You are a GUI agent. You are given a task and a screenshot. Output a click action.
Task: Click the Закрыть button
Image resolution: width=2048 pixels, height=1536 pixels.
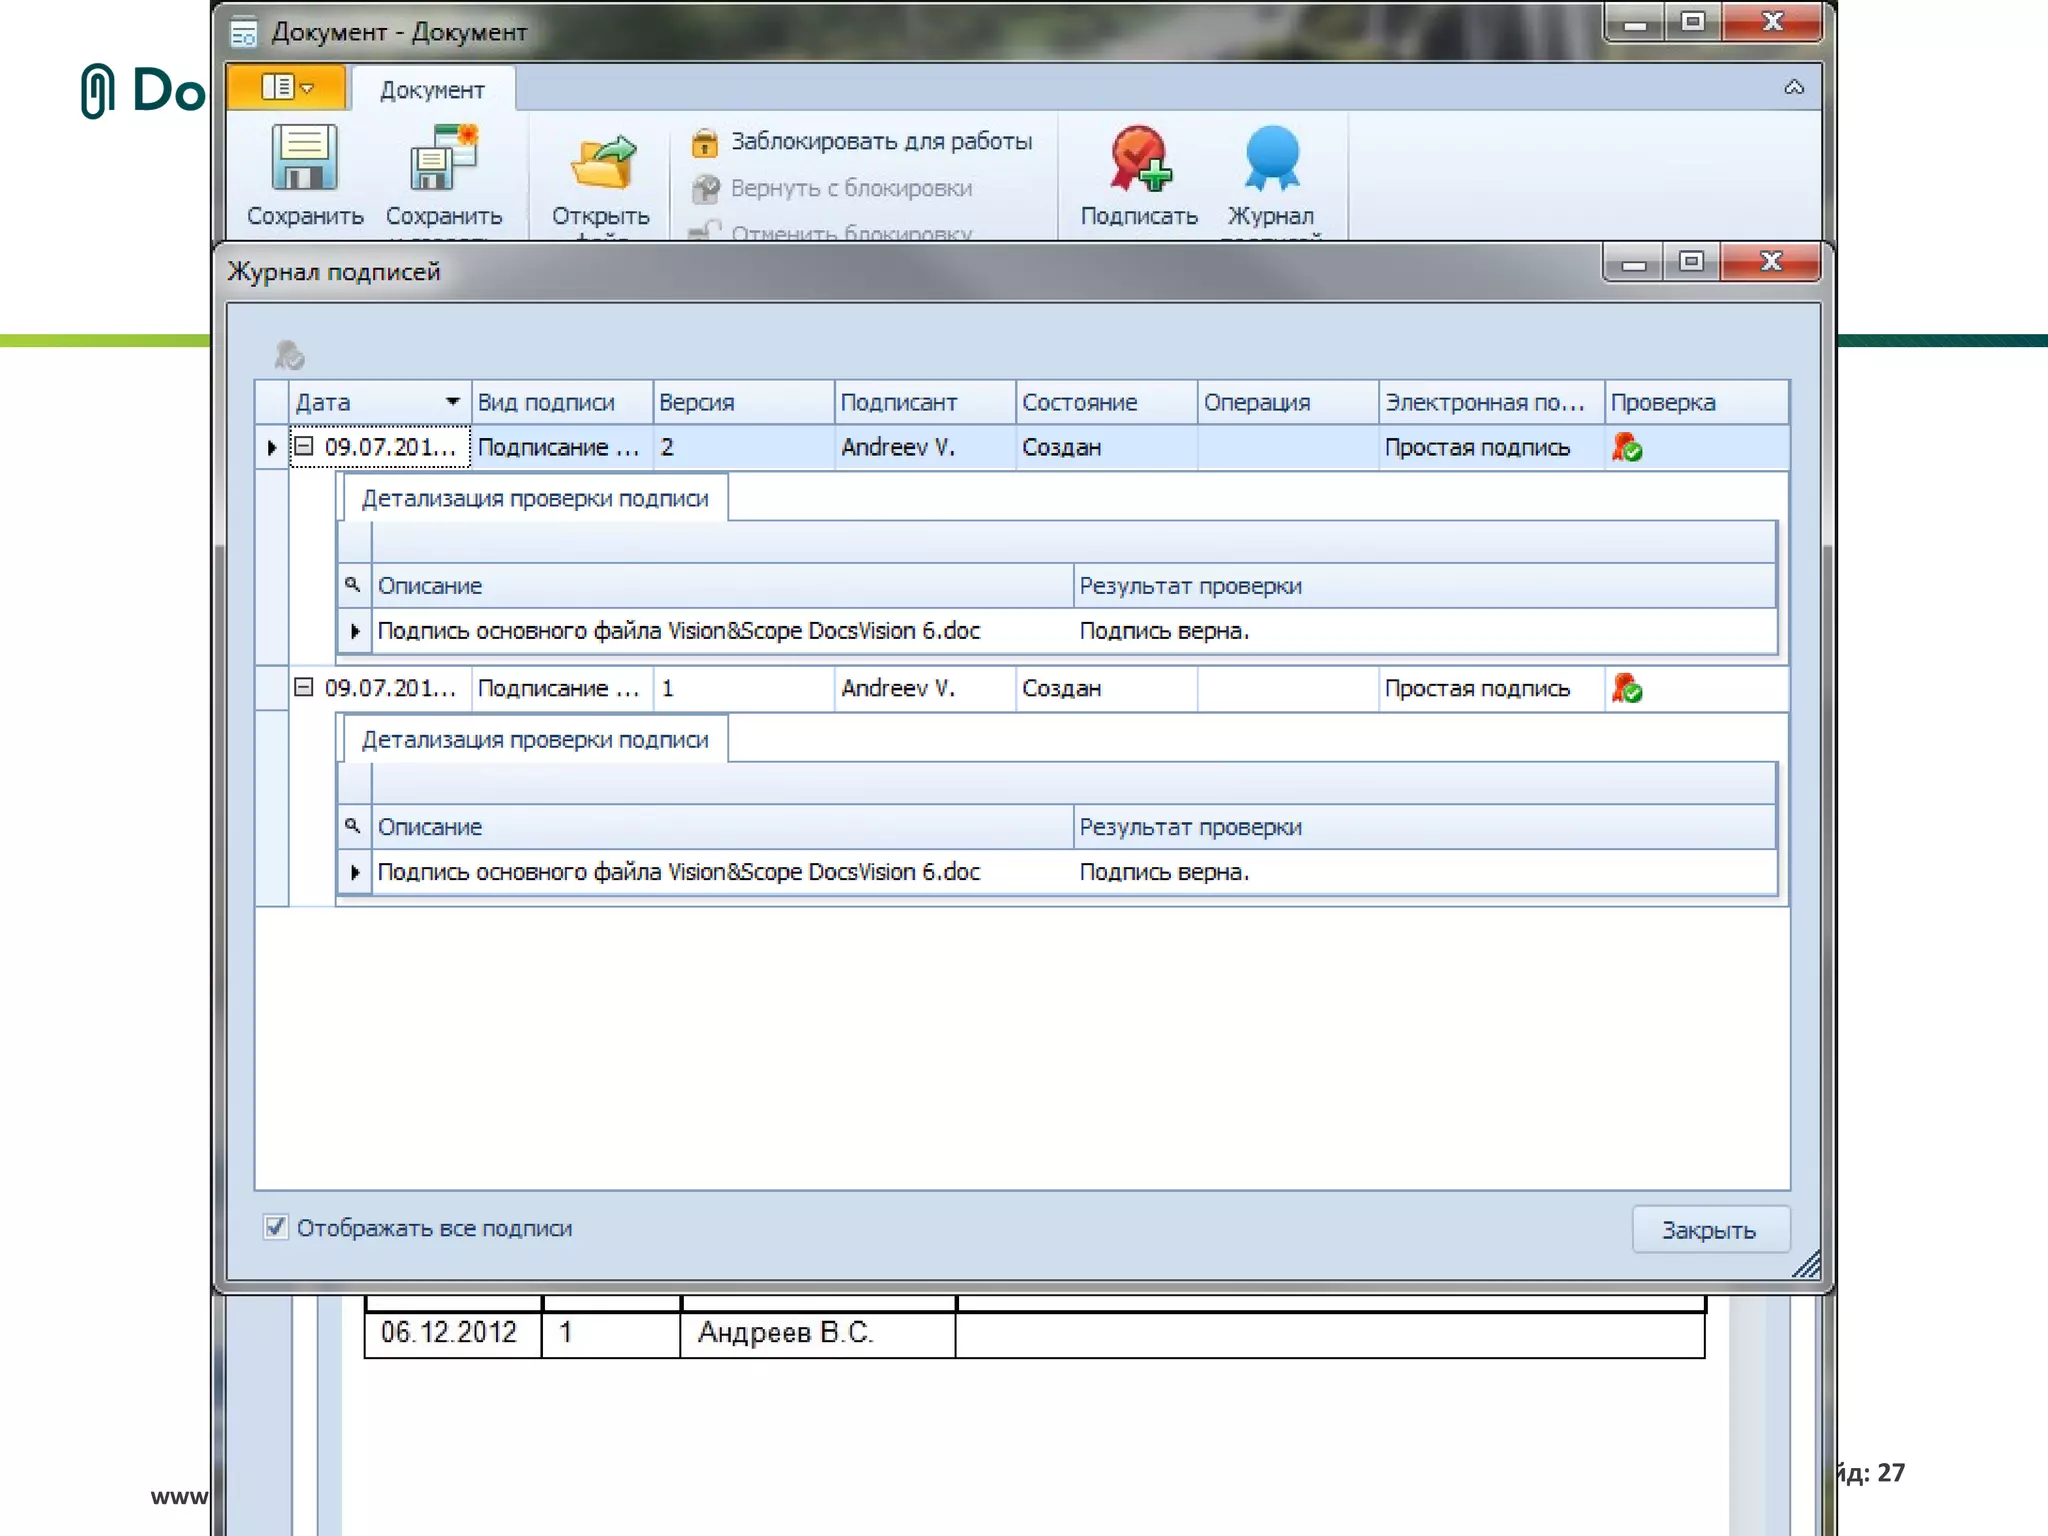coord(1709,1230)
